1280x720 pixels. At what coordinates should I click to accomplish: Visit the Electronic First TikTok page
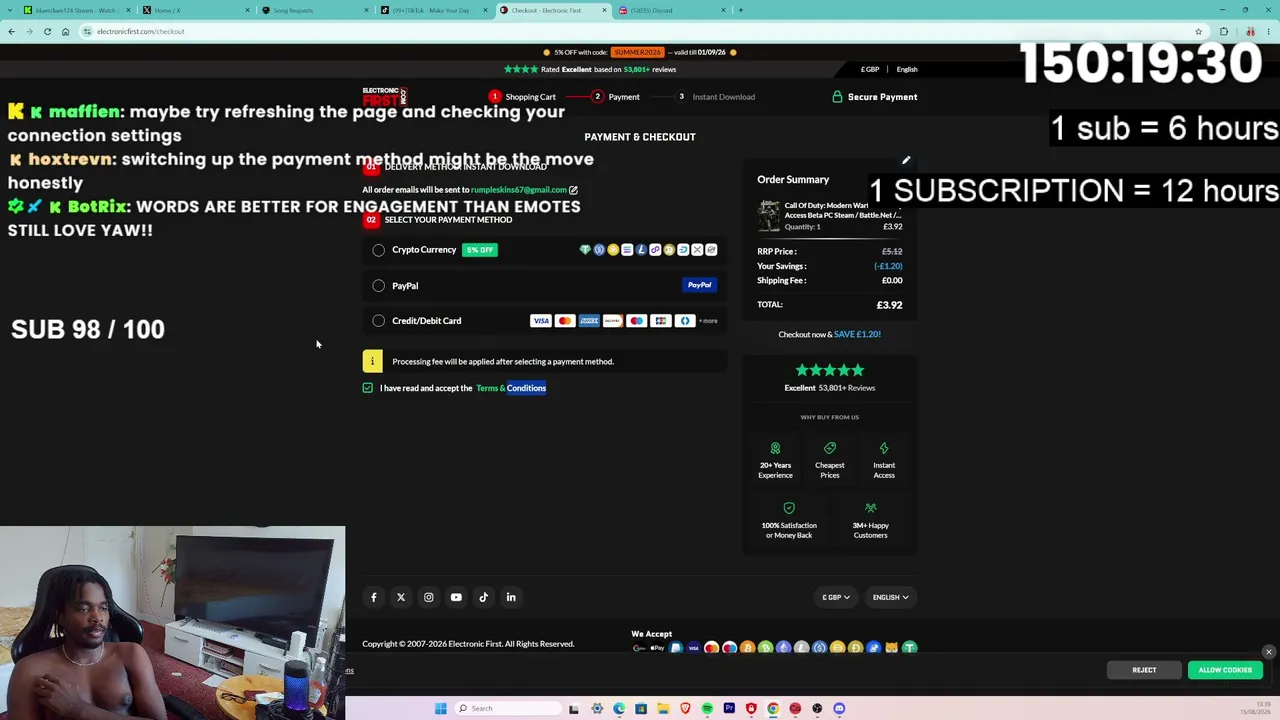(x=484, y=597)
